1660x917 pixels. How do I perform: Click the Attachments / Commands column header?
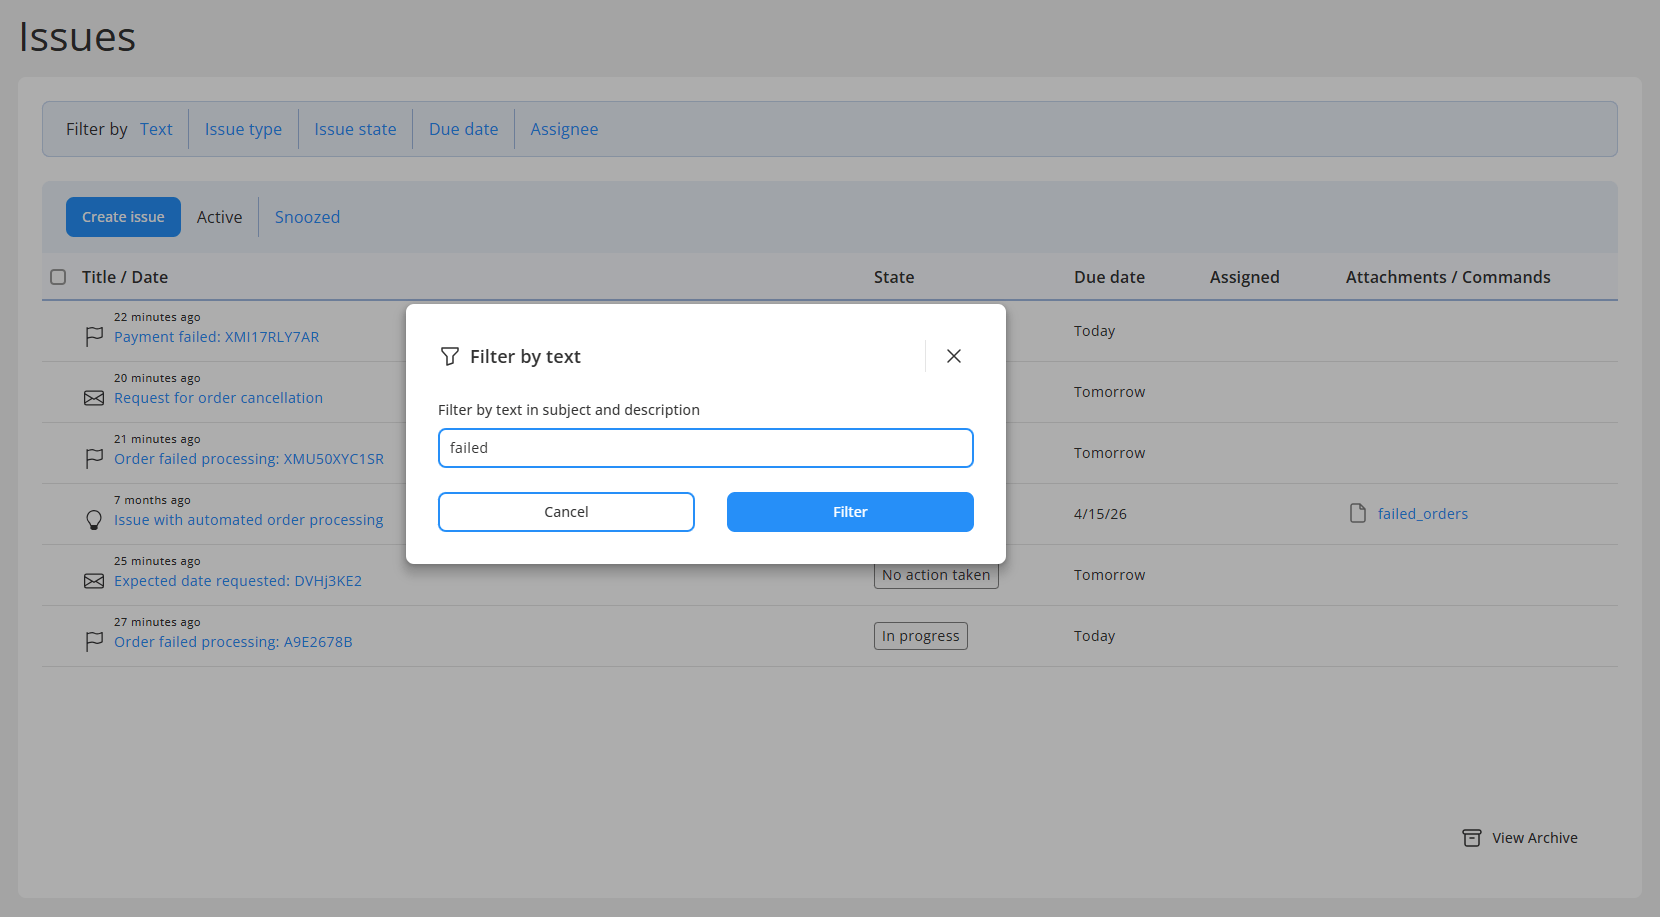(1448, 277)
